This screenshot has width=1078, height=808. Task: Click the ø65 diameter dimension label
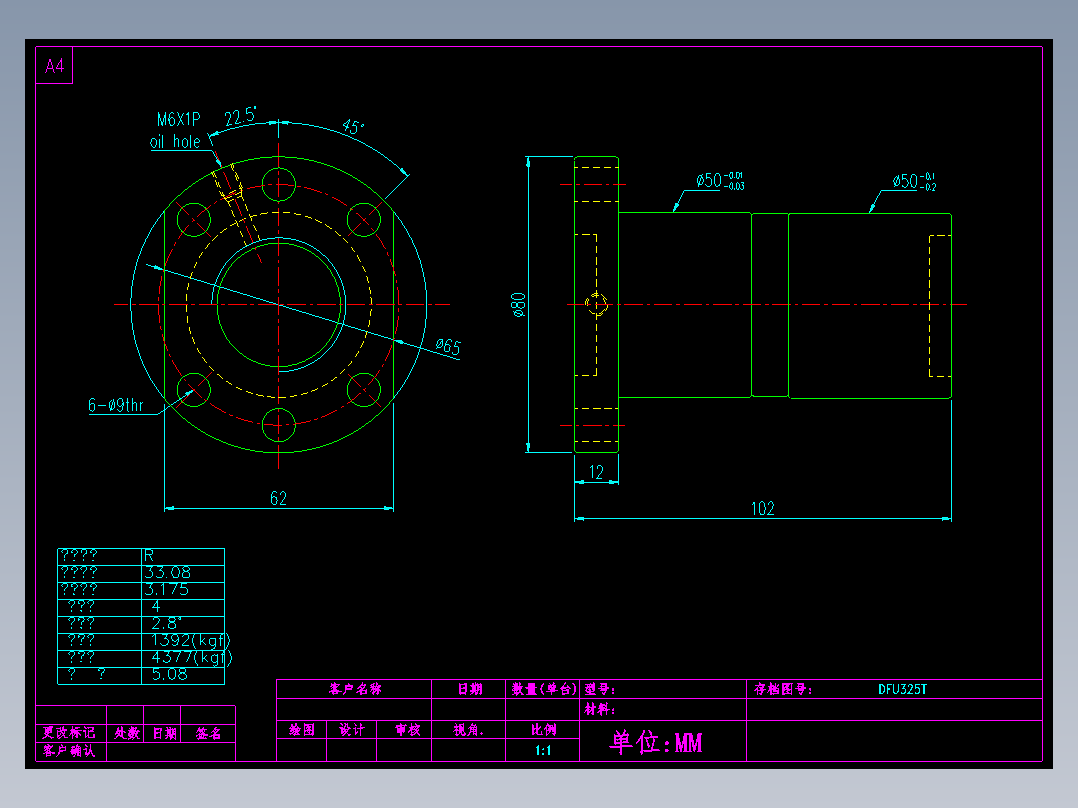(448, 346)
